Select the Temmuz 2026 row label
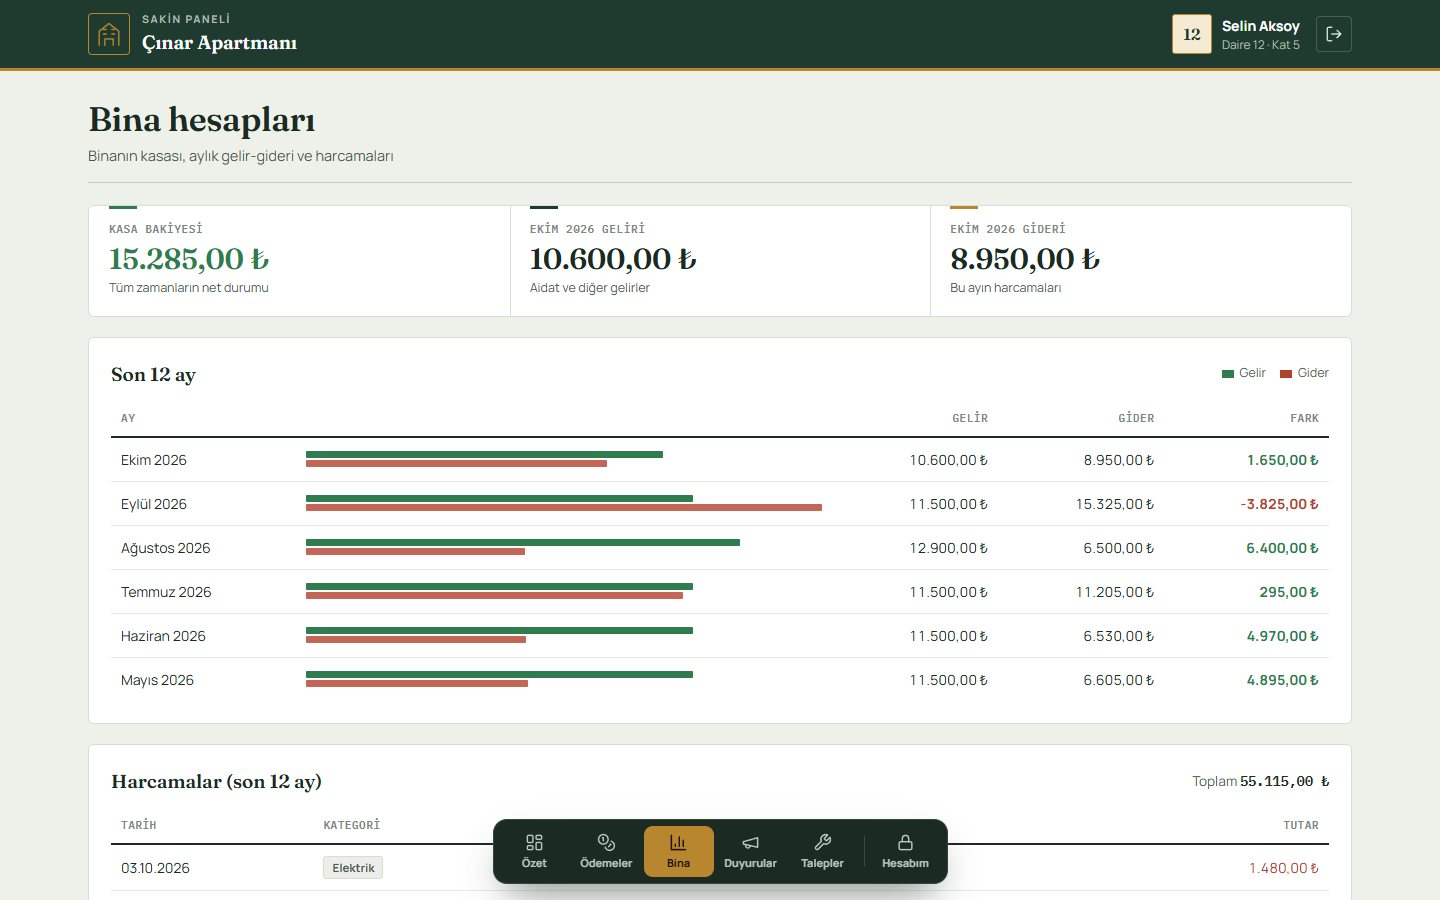This screenshot has height=900, width=1440. (166, 592)
